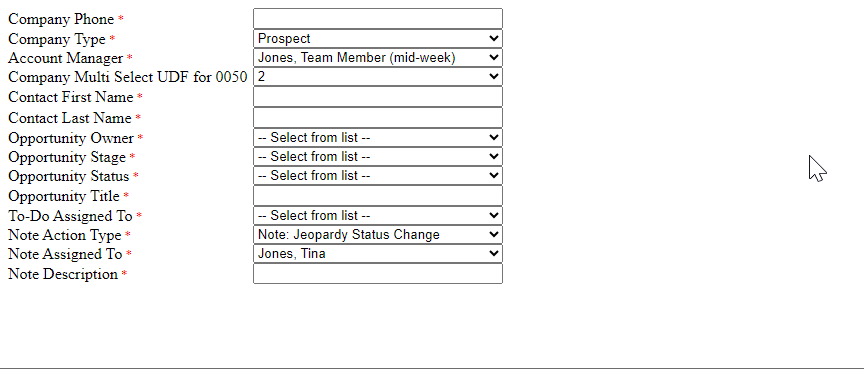This screenshot has width=864, height=369.
Task: Click the To-Do Assigned To dropdown chevron
Action: [x=494, y=215]
